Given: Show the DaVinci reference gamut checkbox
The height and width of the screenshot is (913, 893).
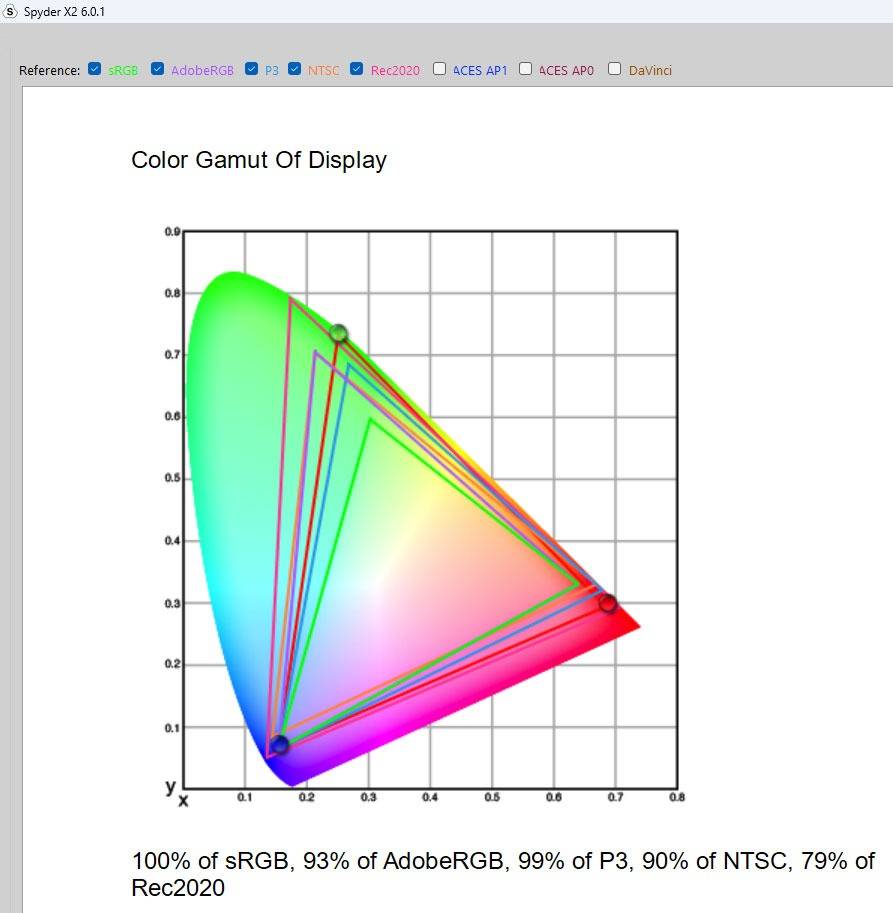Looking at the screenshot, I should click(x=615, y=69).
